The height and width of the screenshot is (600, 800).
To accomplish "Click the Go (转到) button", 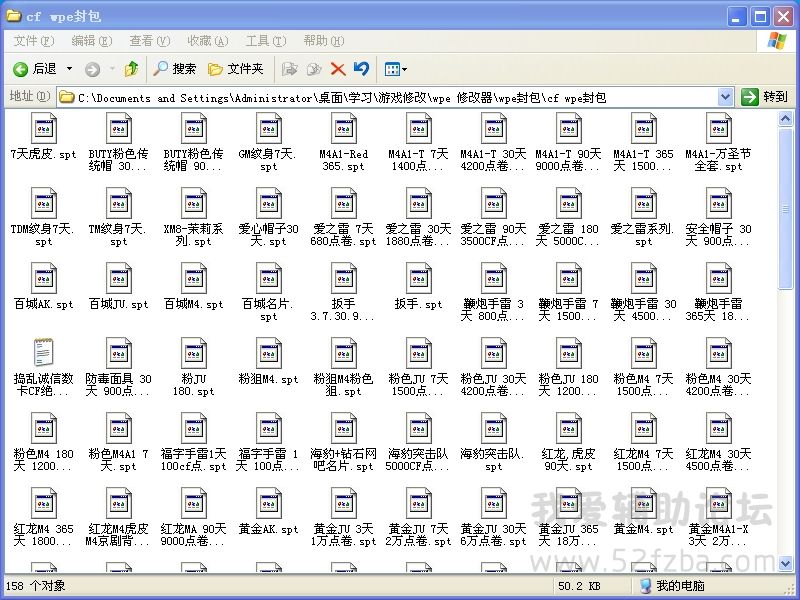I will click(x=764, y=96).
